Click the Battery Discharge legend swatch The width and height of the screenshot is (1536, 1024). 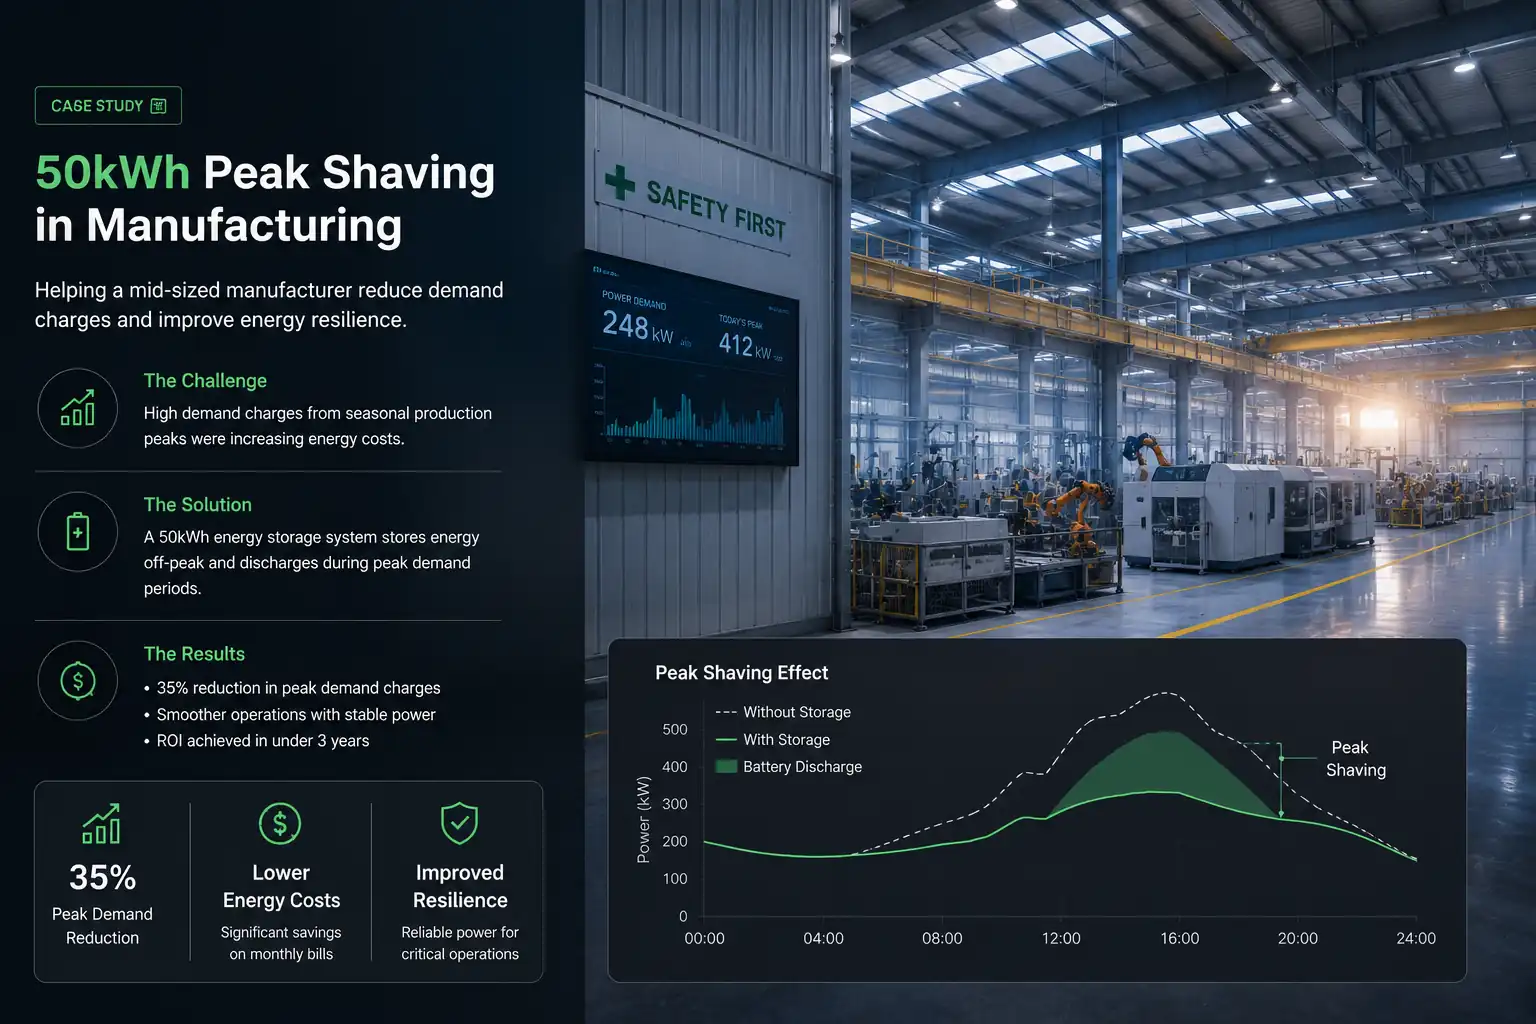tap(727, 767)
